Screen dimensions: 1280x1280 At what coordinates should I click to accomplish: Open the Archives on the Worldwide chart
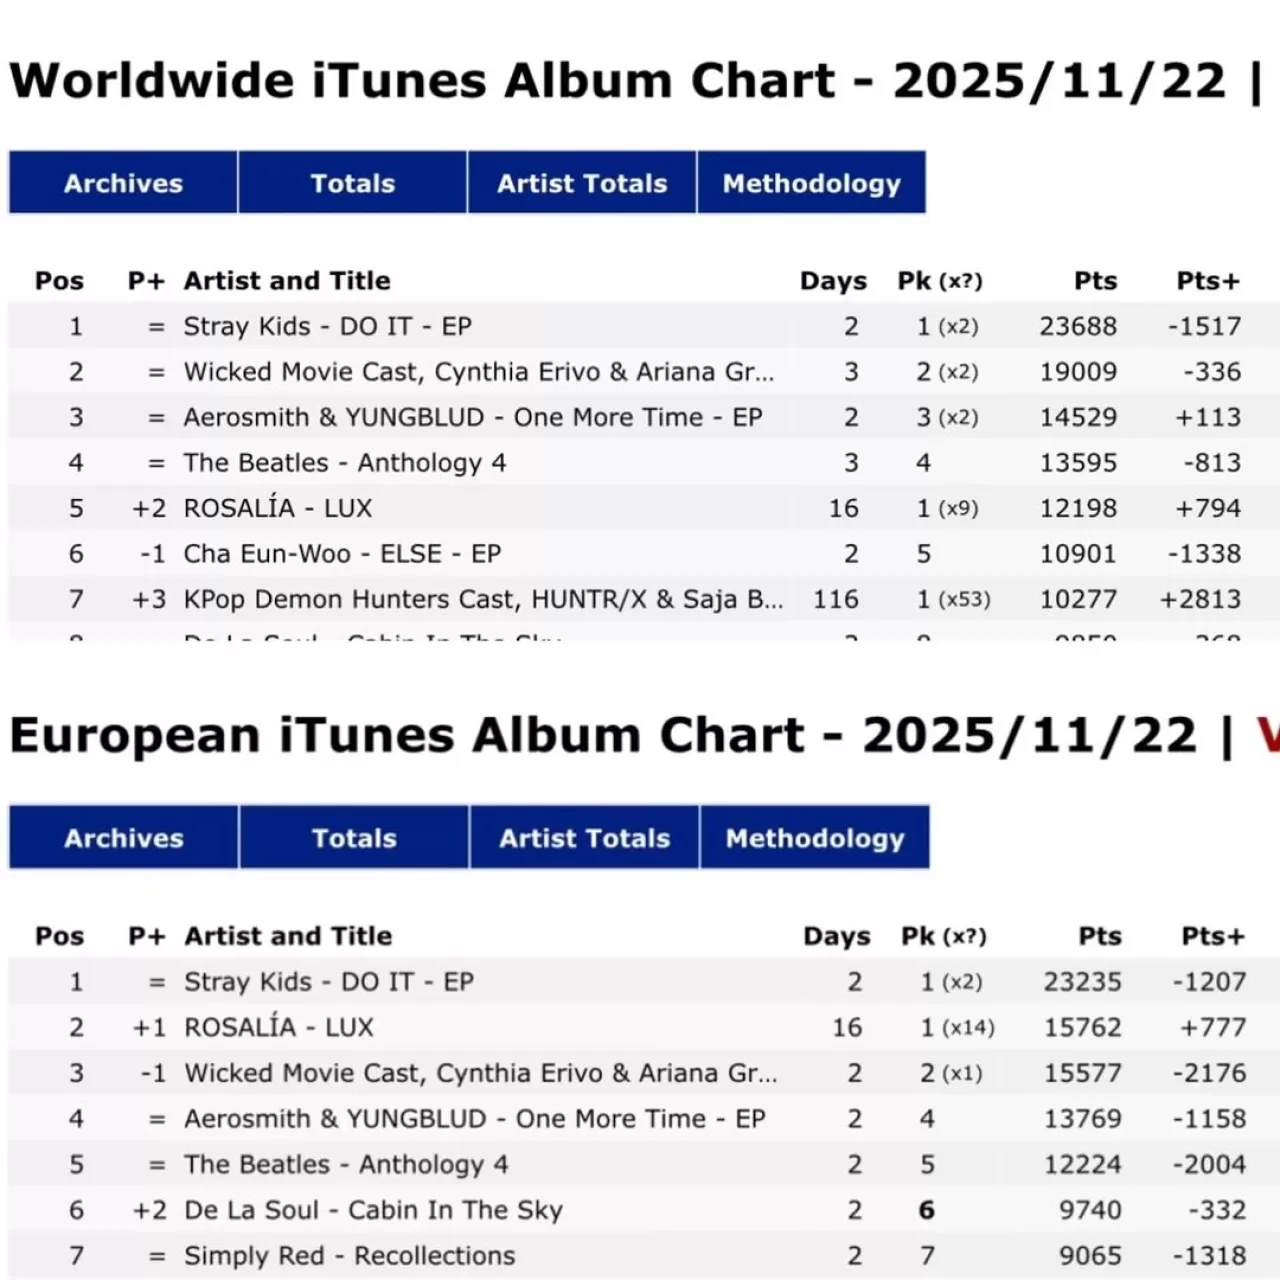(x=122, y=183)
